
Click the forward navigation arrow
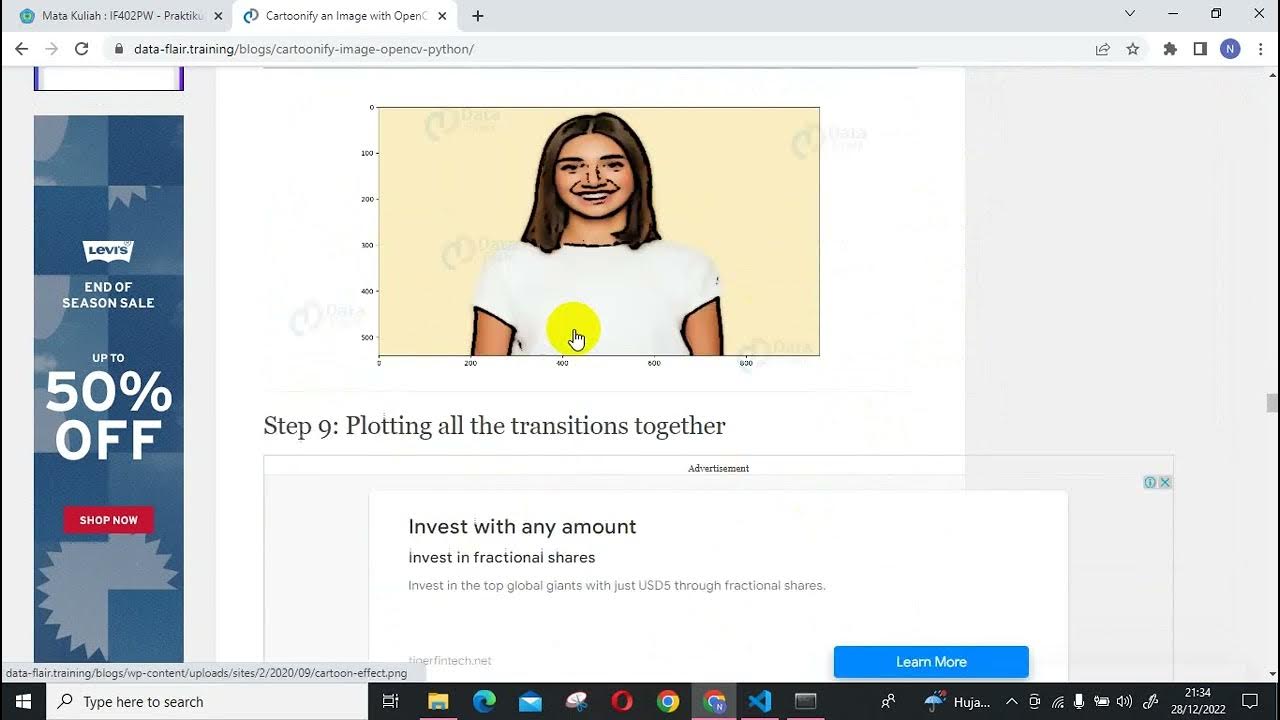pyautogui.click(x=51, y=49)
